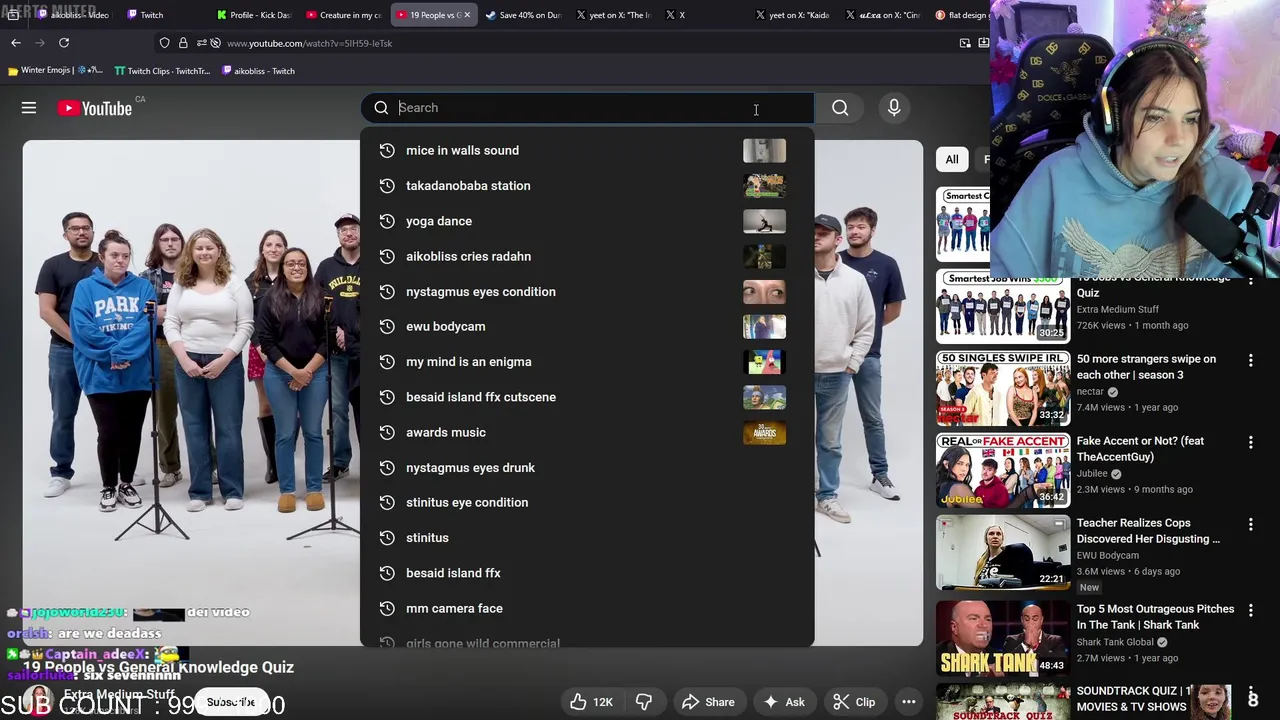The image size is (1280, 720).
Task: Open 'aikobliss - Twitch' bookmark
Action: 258,71
